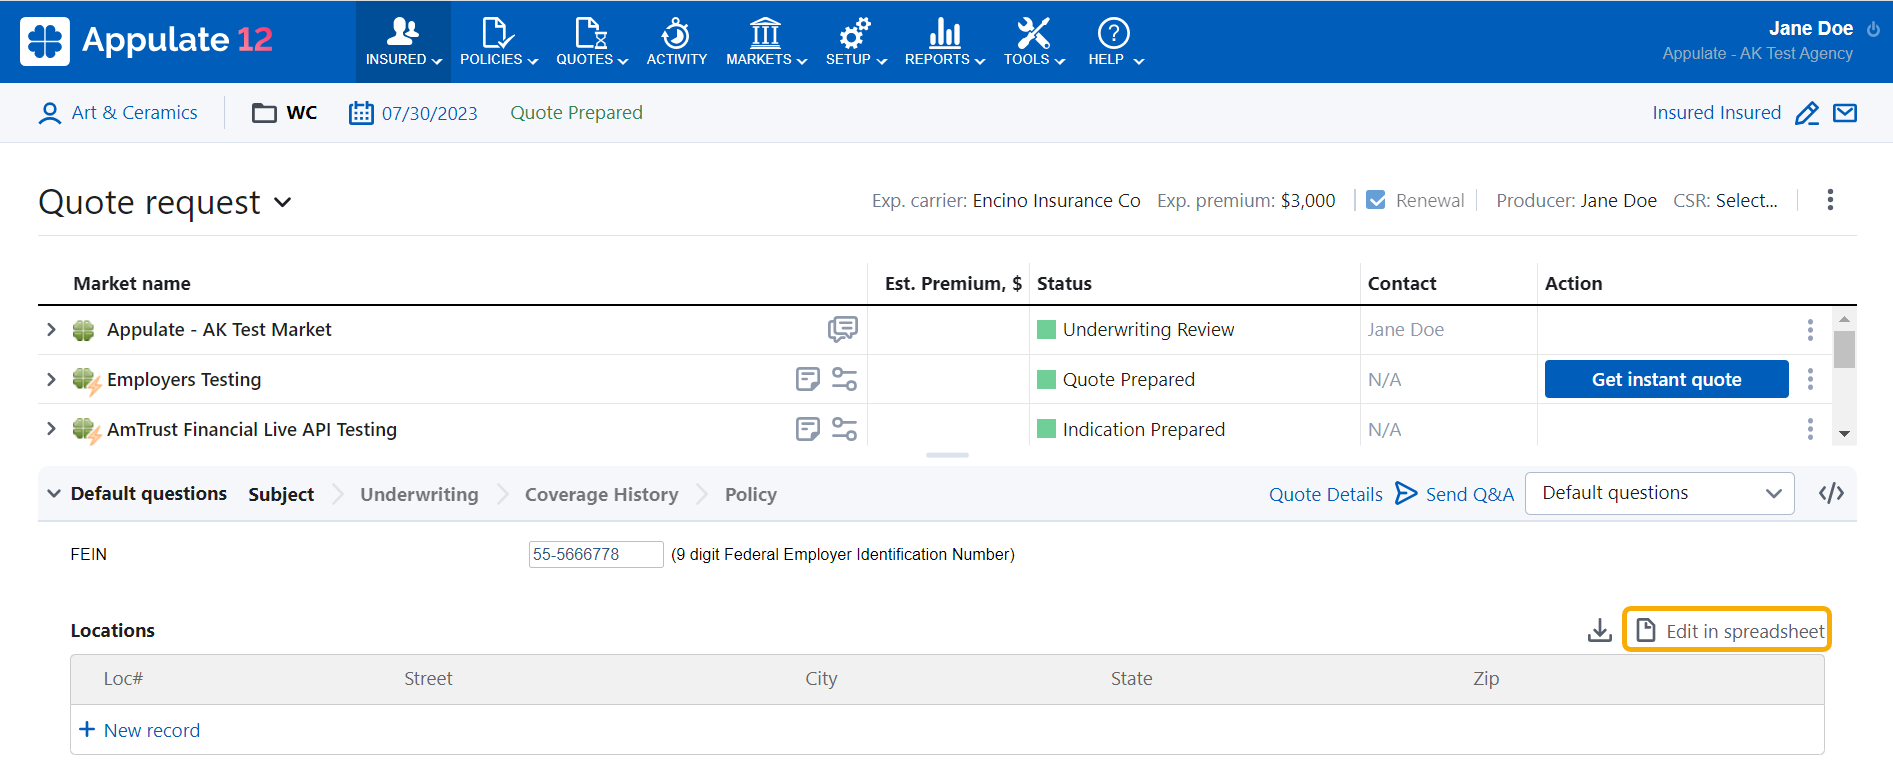The width and height of the screenshot is (1893, 777).
Task: Collapse the Default questions section chevron
Action: point(54,493)
